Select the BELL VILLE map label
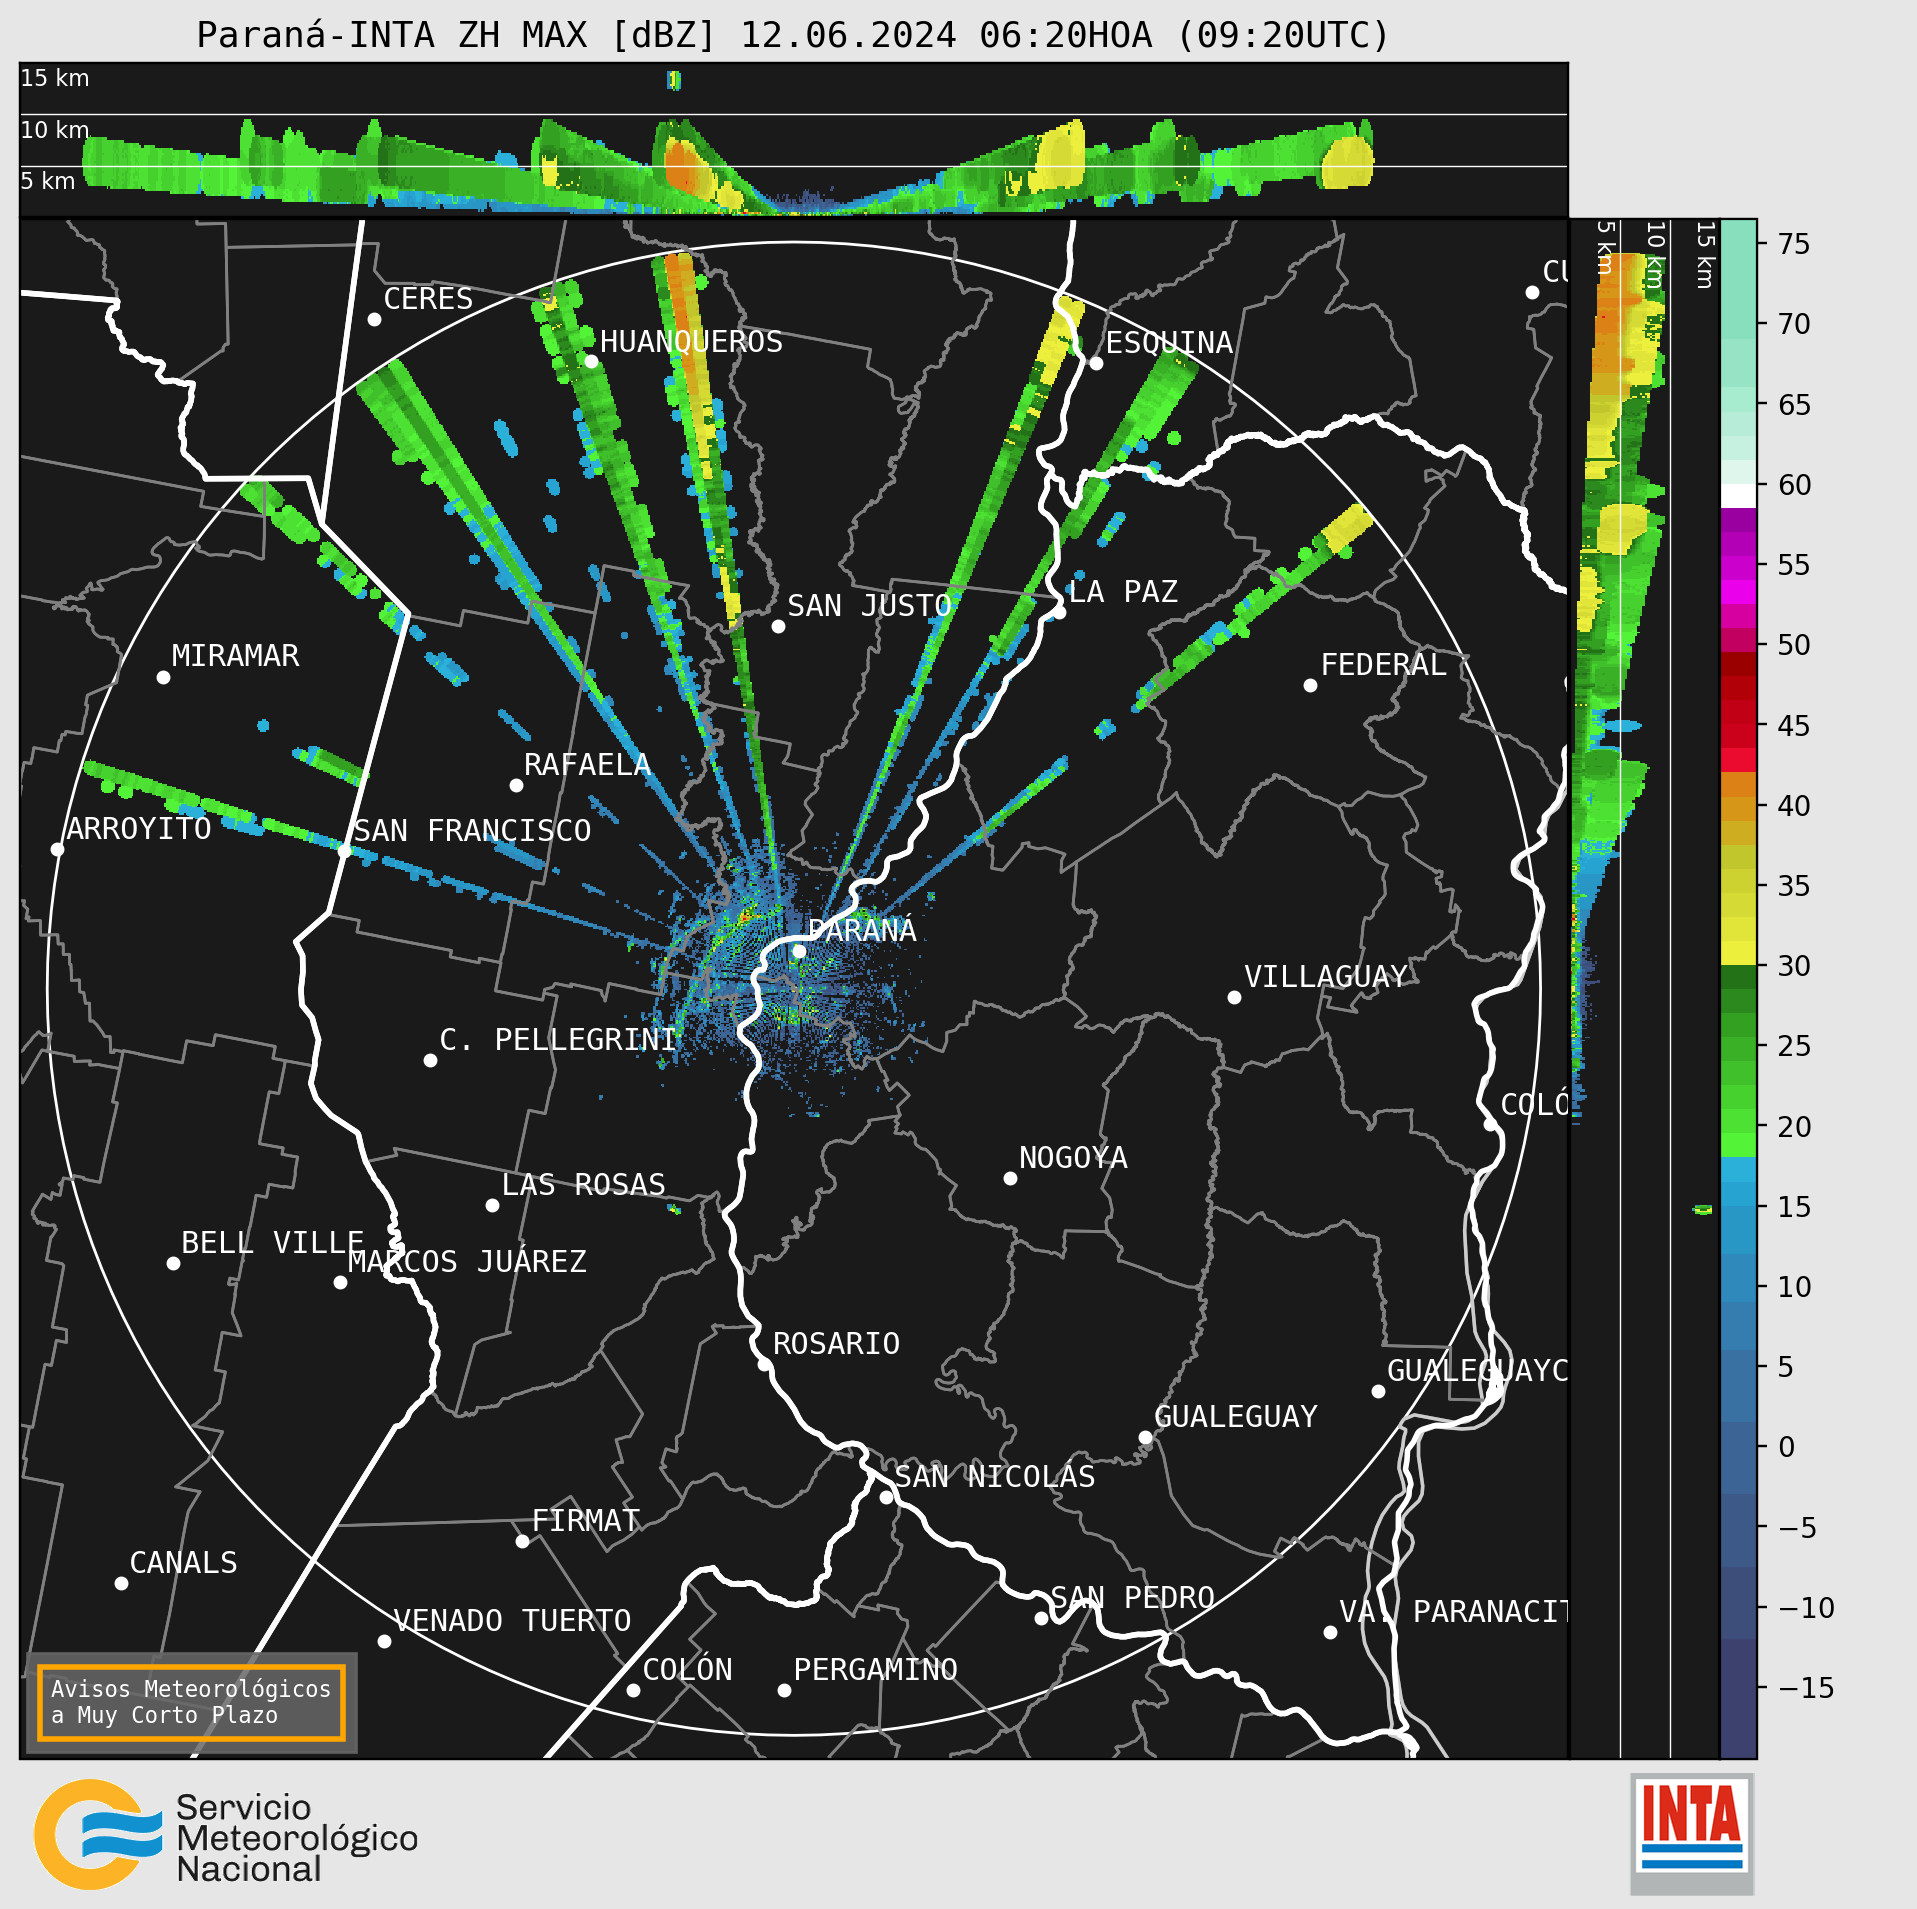This screenshot has width=1917, height=1909. click(x=272, y=1243)
